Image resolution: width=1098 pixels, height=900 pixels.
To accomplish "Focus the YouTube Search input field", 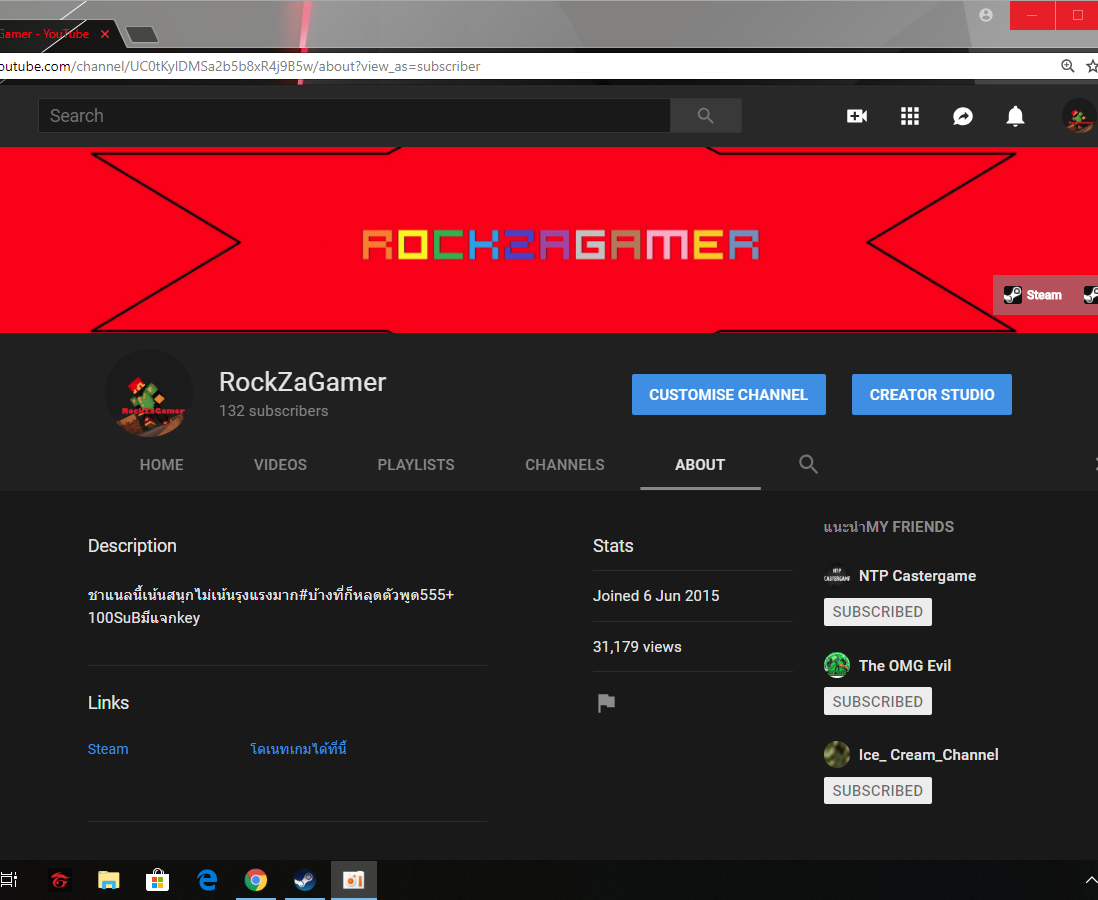I will (x=354, y=116).
